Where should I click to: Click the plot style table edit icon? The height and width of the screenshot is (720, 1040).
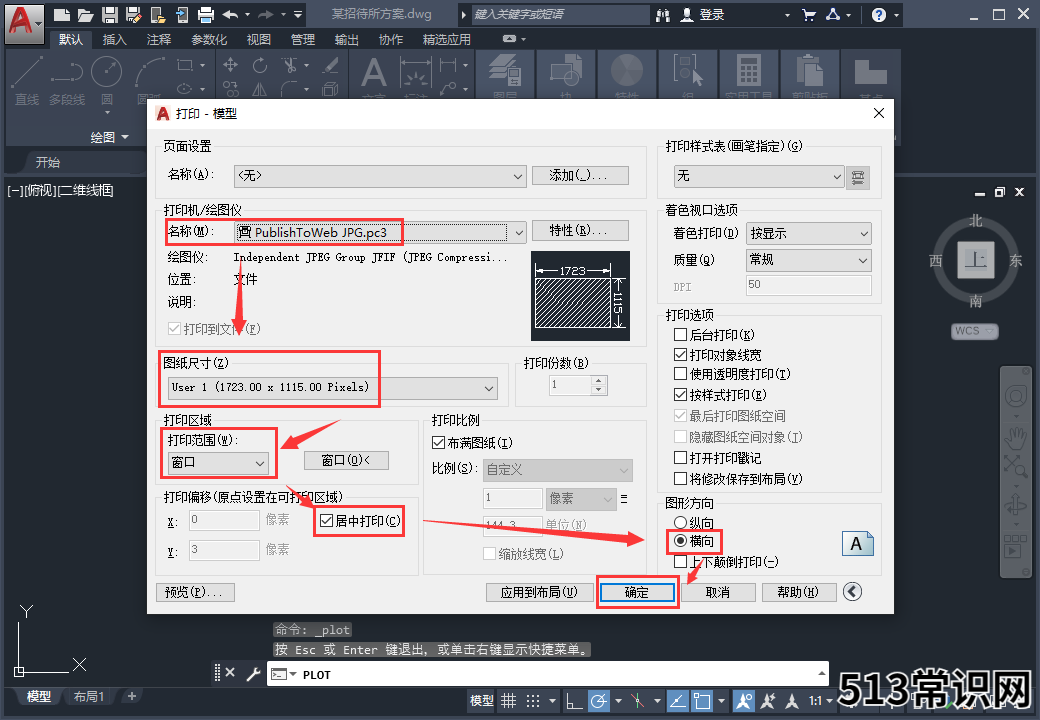[x=858, y=177]
